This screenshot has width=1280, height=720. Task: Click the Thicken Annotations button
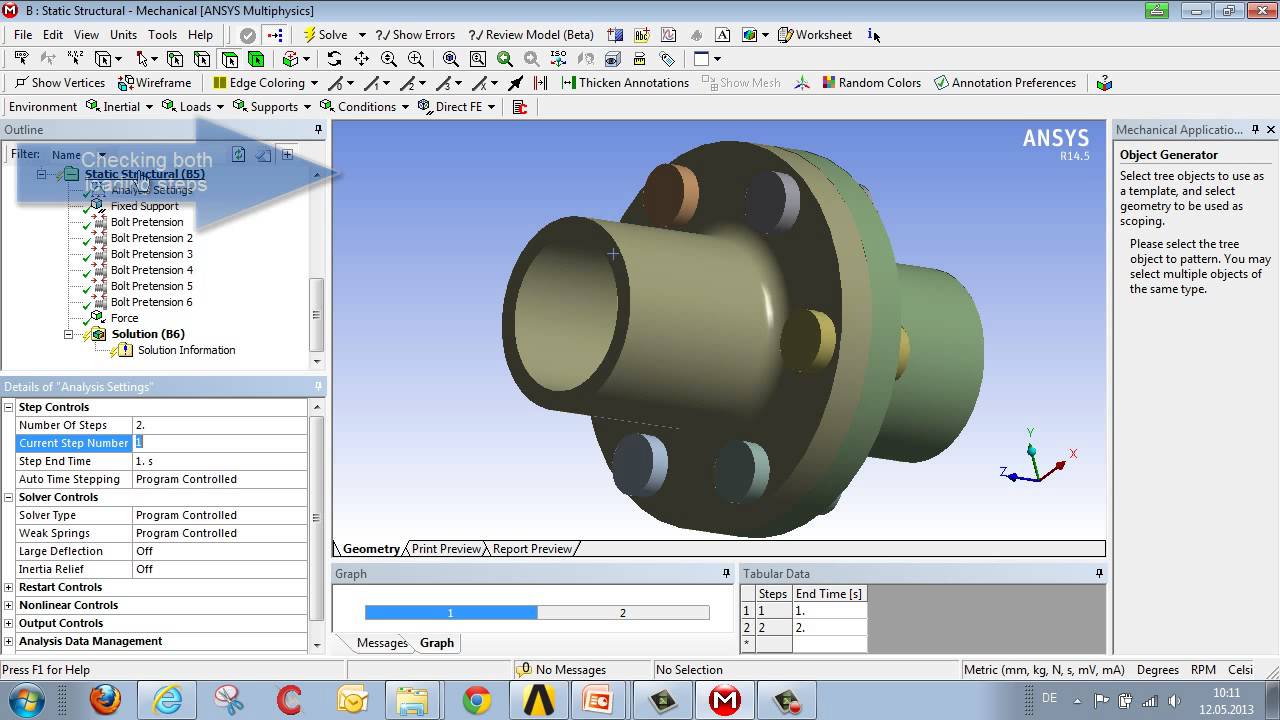[x=625, y=83]
